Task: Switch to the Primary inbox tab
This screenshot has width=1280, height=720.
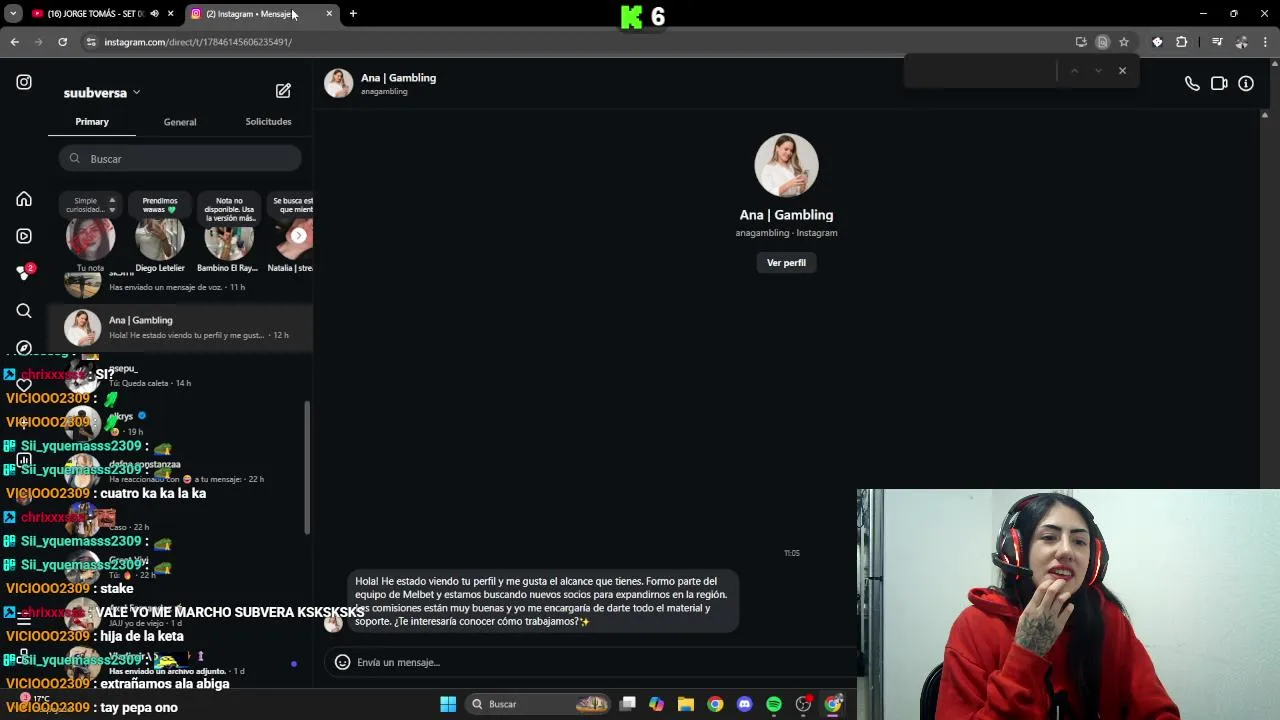Action: click(92, 122)
